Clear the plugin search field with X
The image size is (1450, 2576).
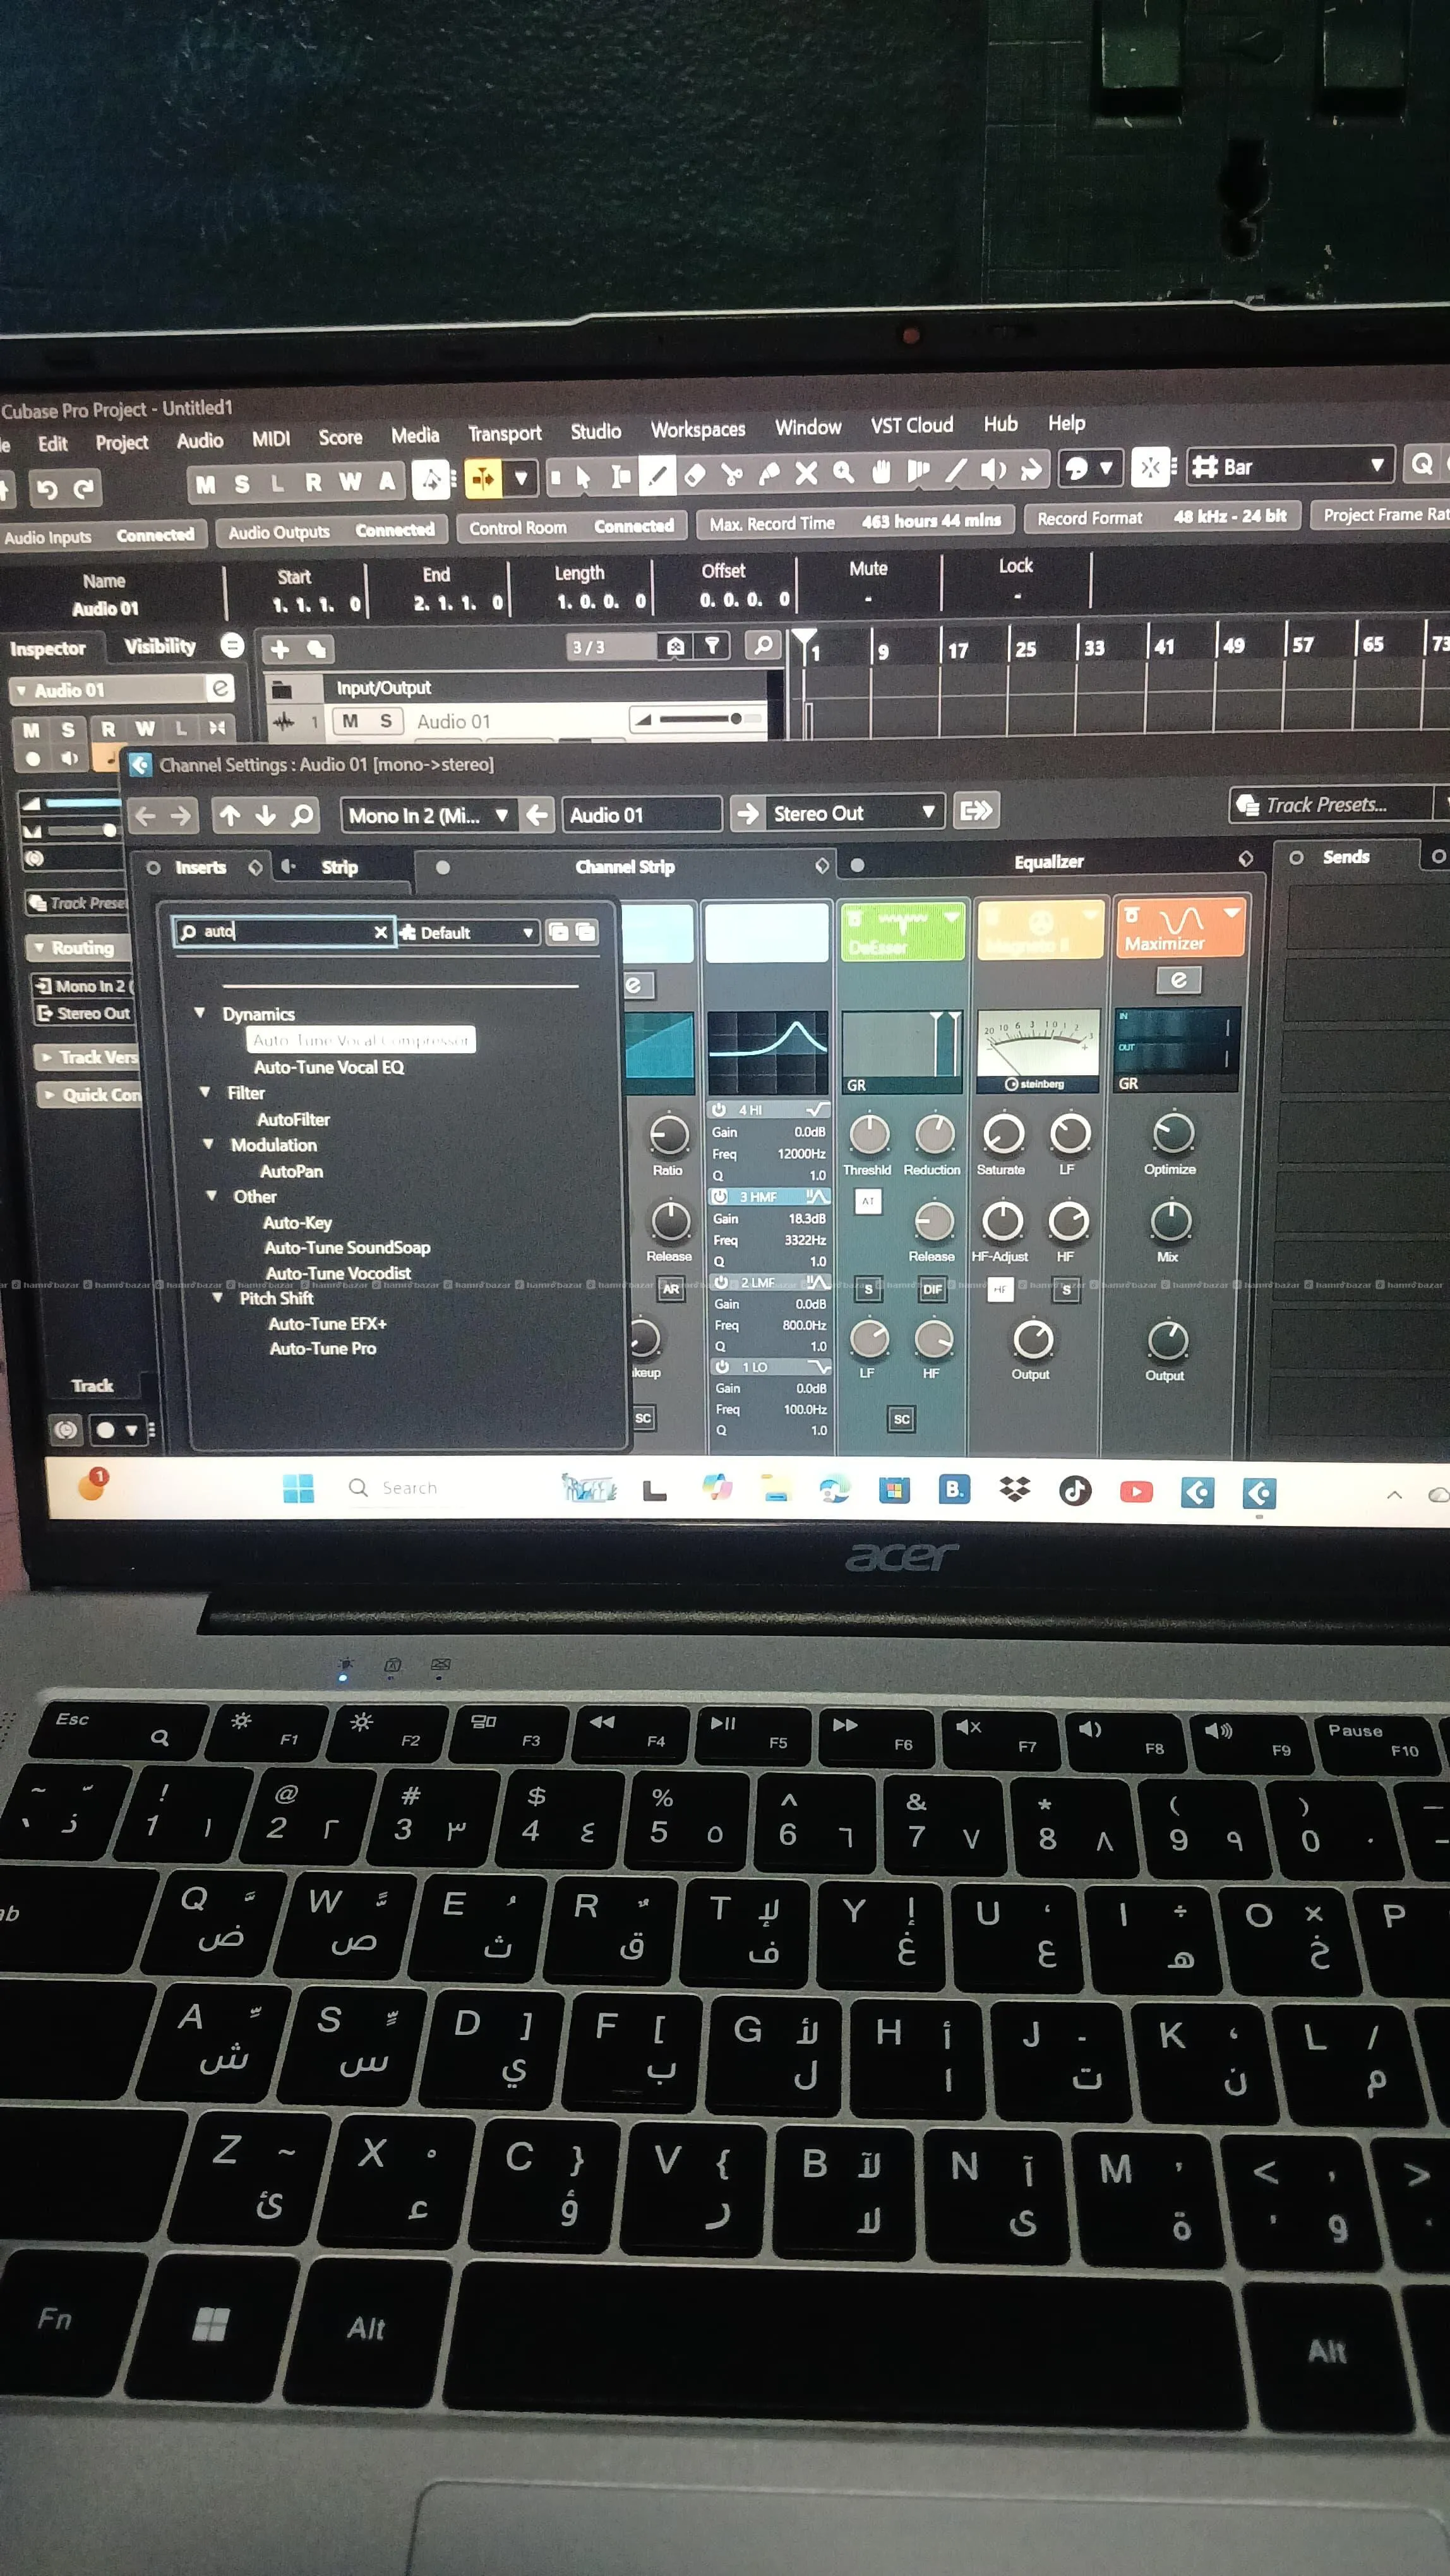380,932
